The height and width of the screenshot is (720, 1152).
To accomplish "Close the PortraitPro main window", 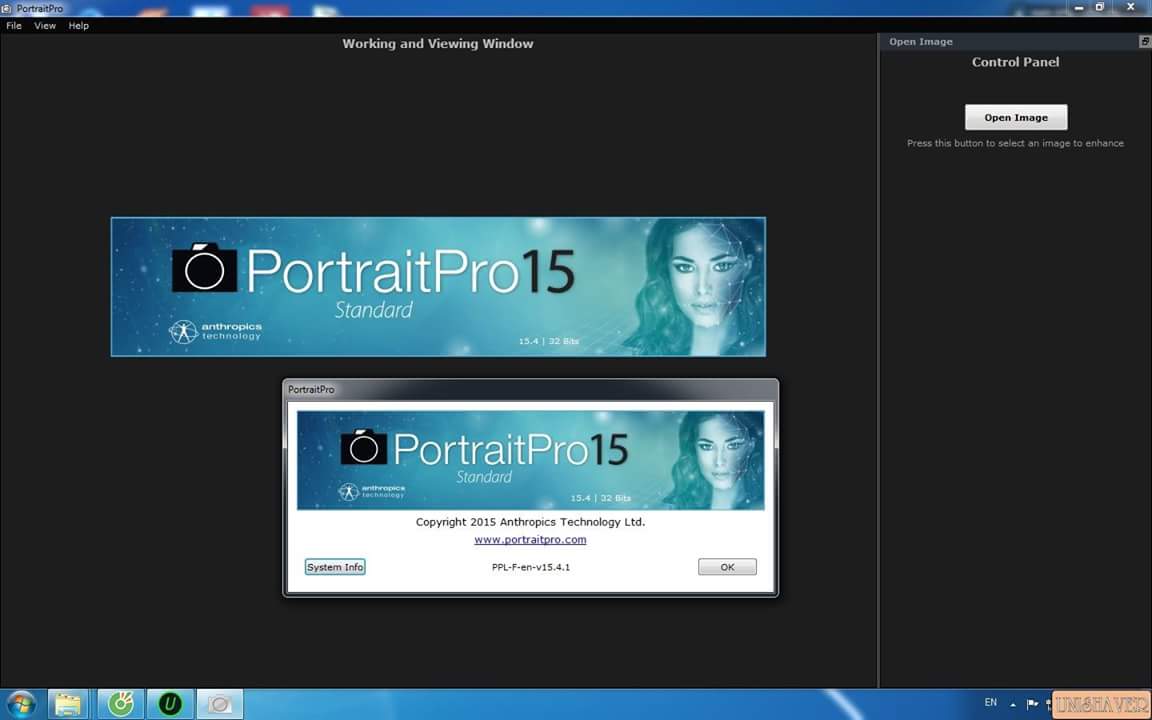I will (x=1131, y=7).
